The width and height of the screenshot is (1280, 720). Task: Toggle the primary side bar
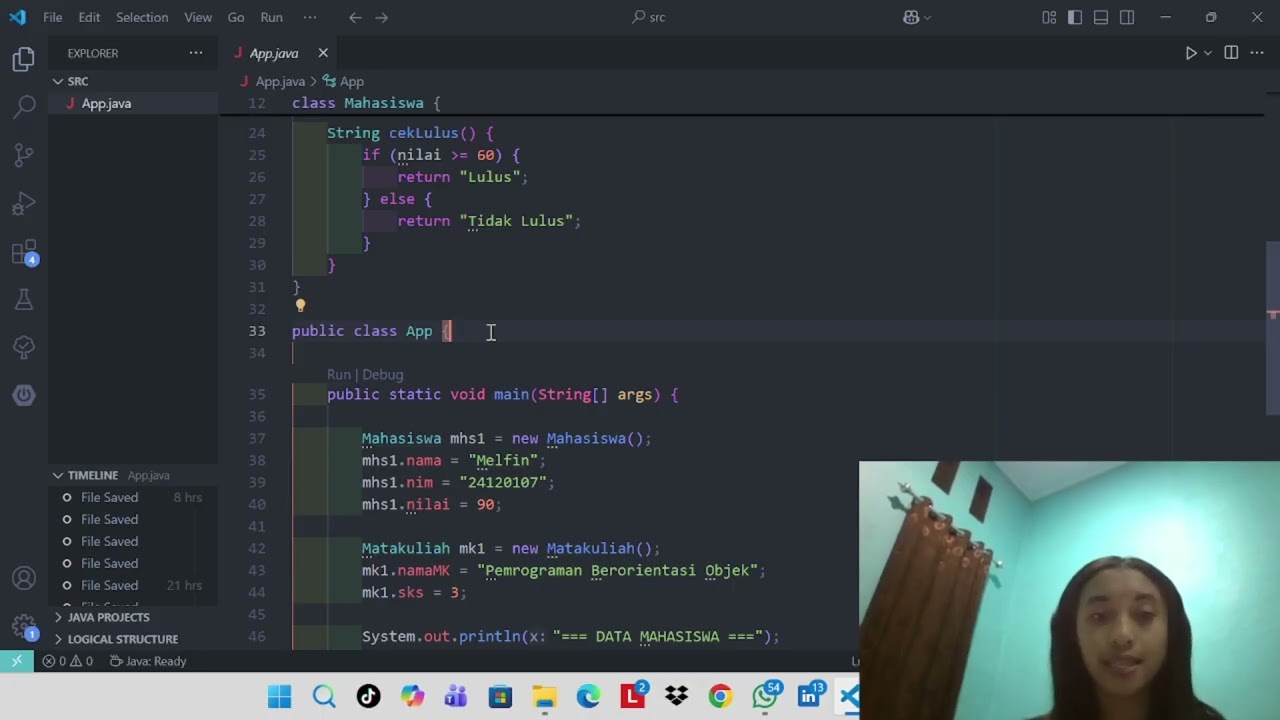point(1075,17)
